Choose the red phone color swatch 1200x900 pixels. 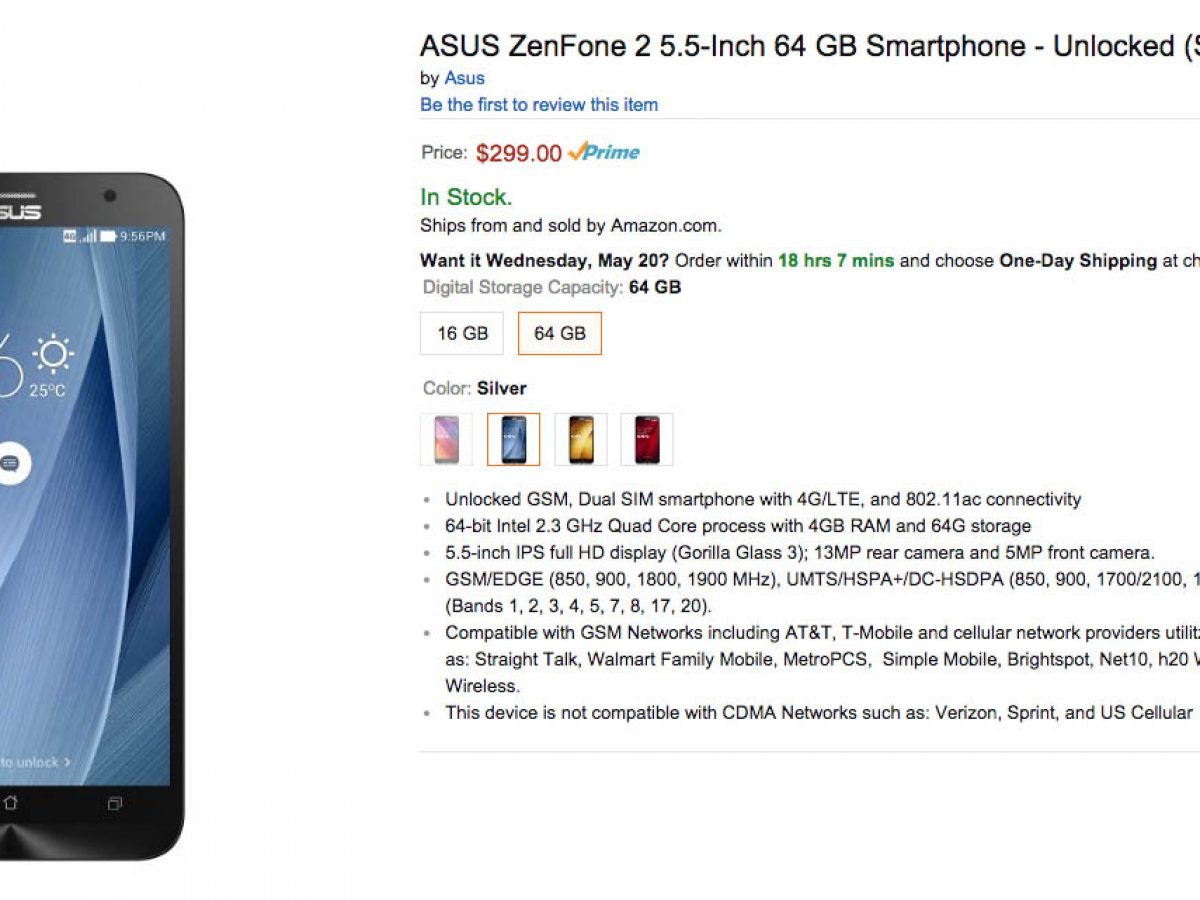click(x=646, y=439)
